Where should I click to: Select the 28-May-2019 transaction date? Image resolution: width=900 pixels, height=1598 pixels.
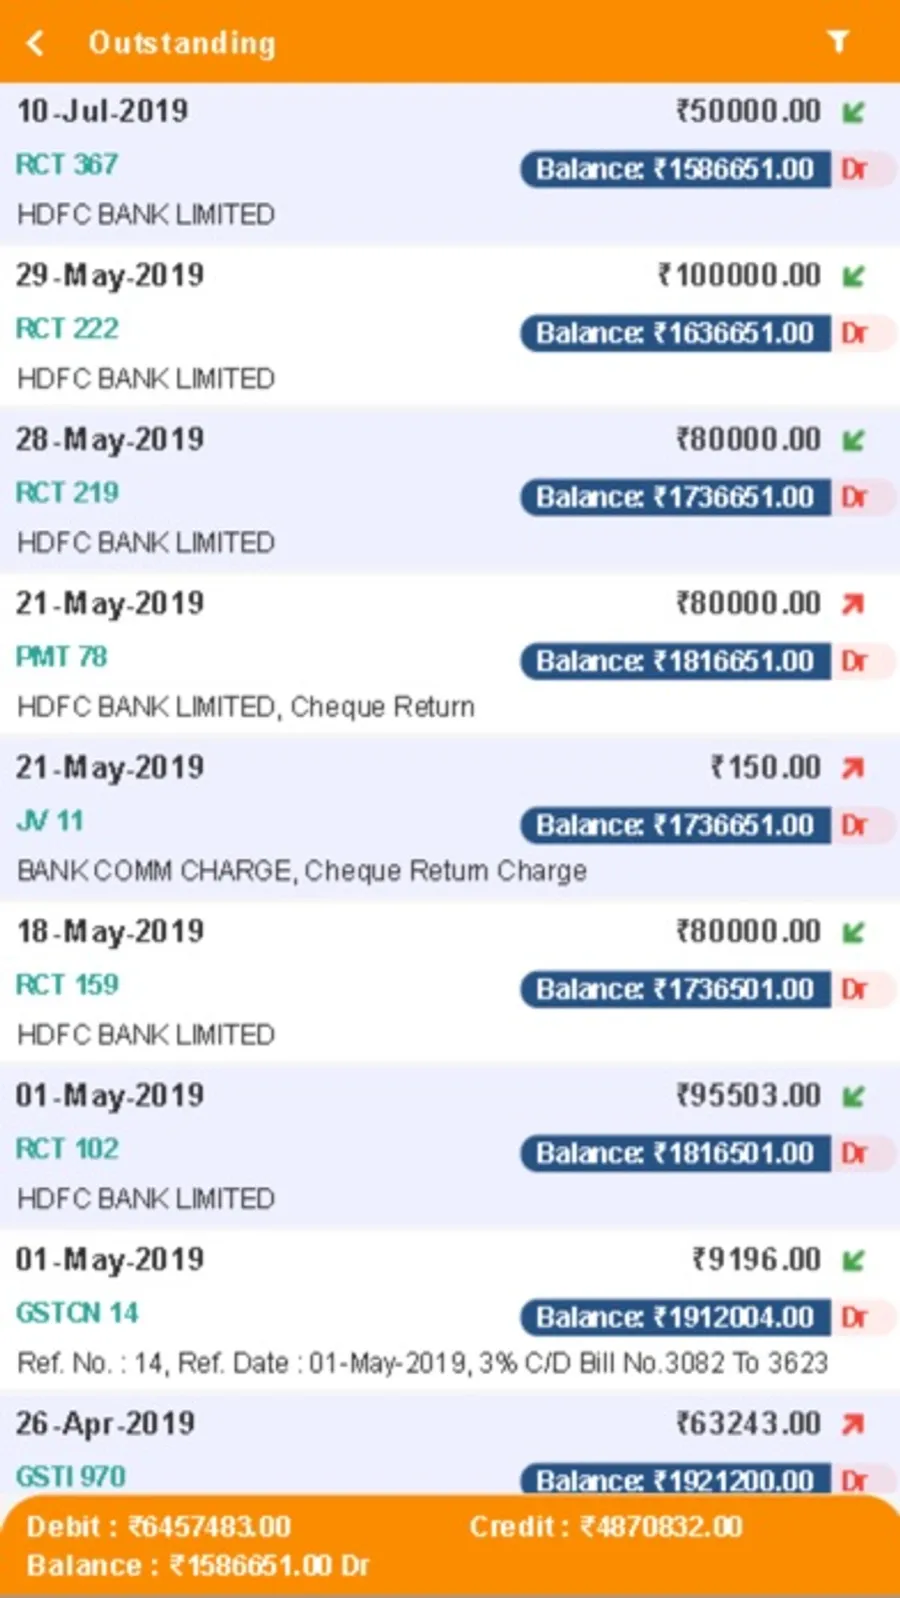tap(110, 439)
